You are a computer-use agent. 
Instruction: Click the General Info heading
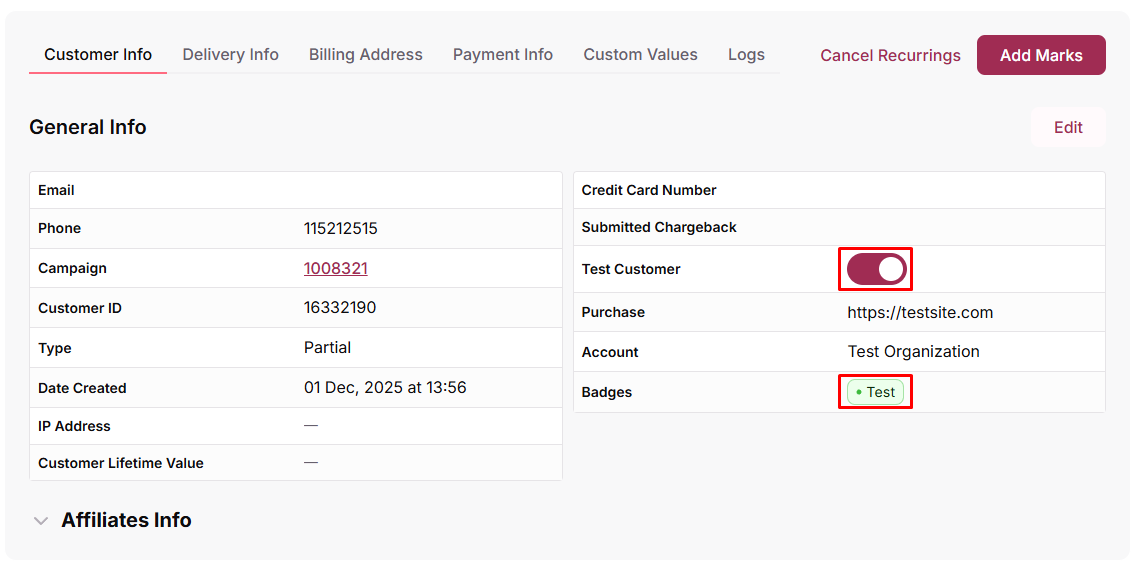(x=88, y=127)
